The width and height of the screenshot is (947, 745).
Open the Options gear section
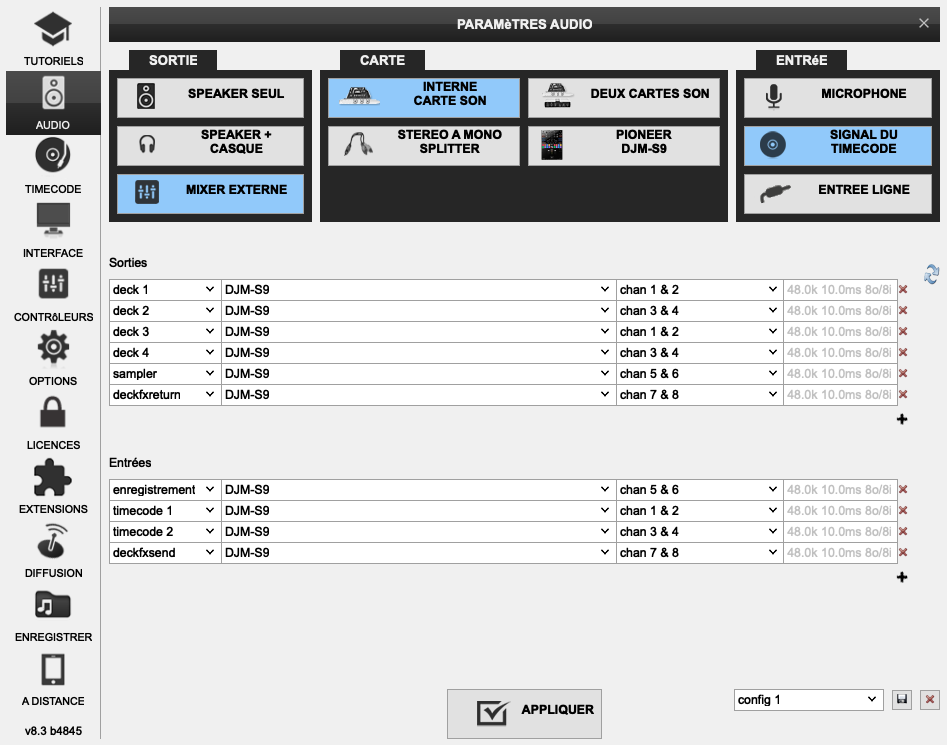tap(53, 359)
